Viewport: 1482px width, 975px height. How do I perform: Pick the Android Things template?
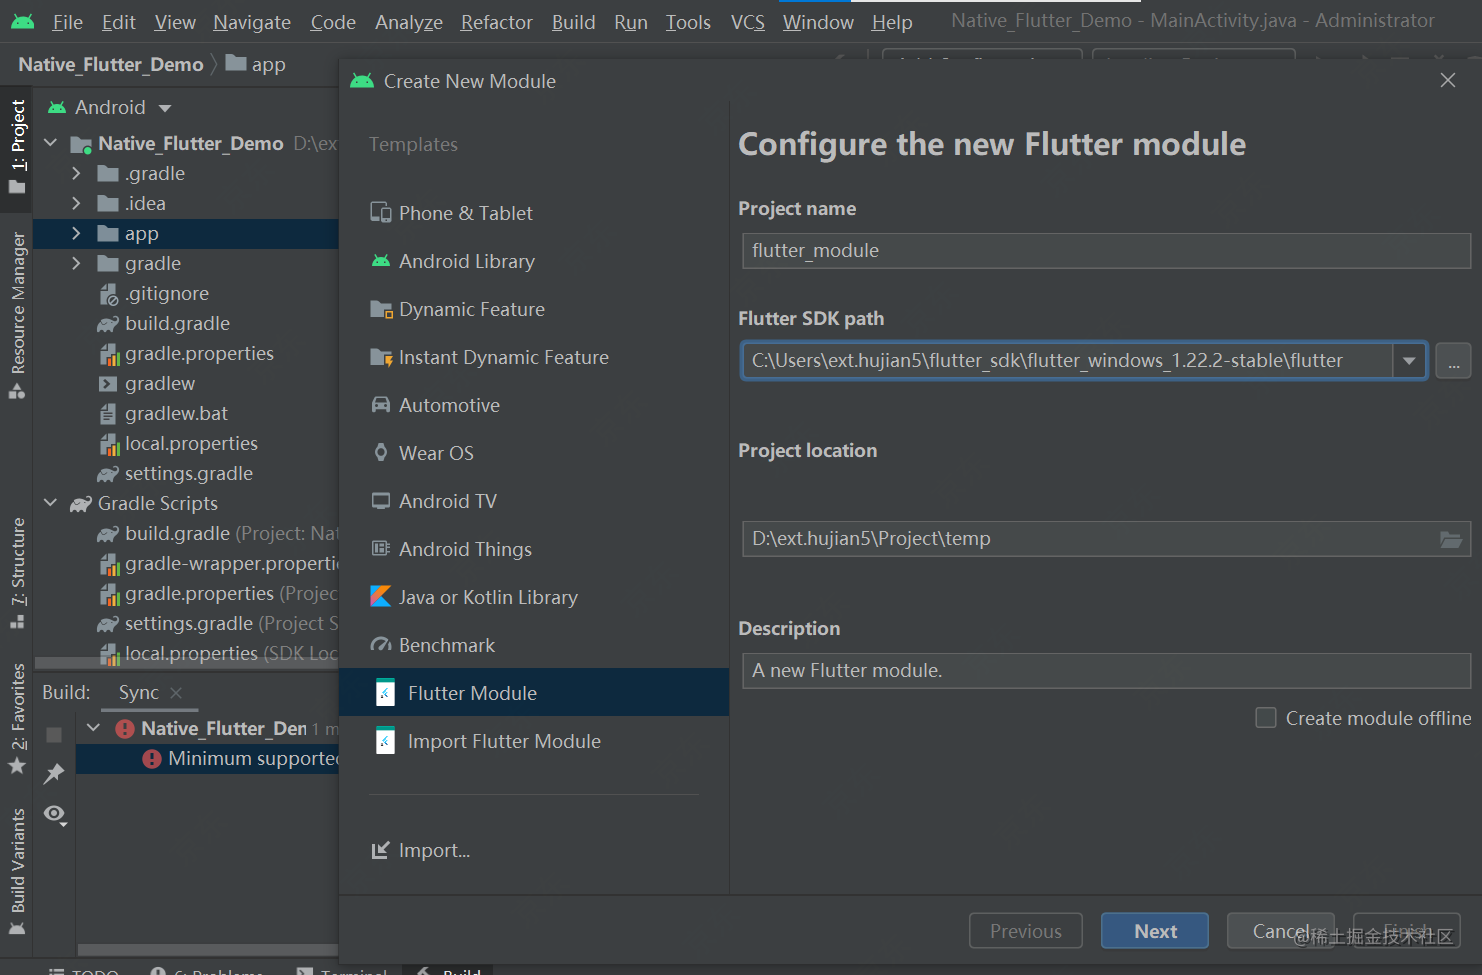(450, 549)
